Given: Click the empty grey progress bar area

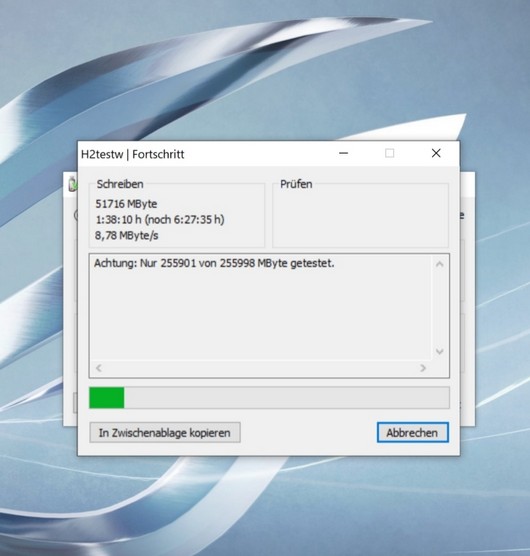Looking at the screenshot, I should pyautogui.click(x=286, y=397).
